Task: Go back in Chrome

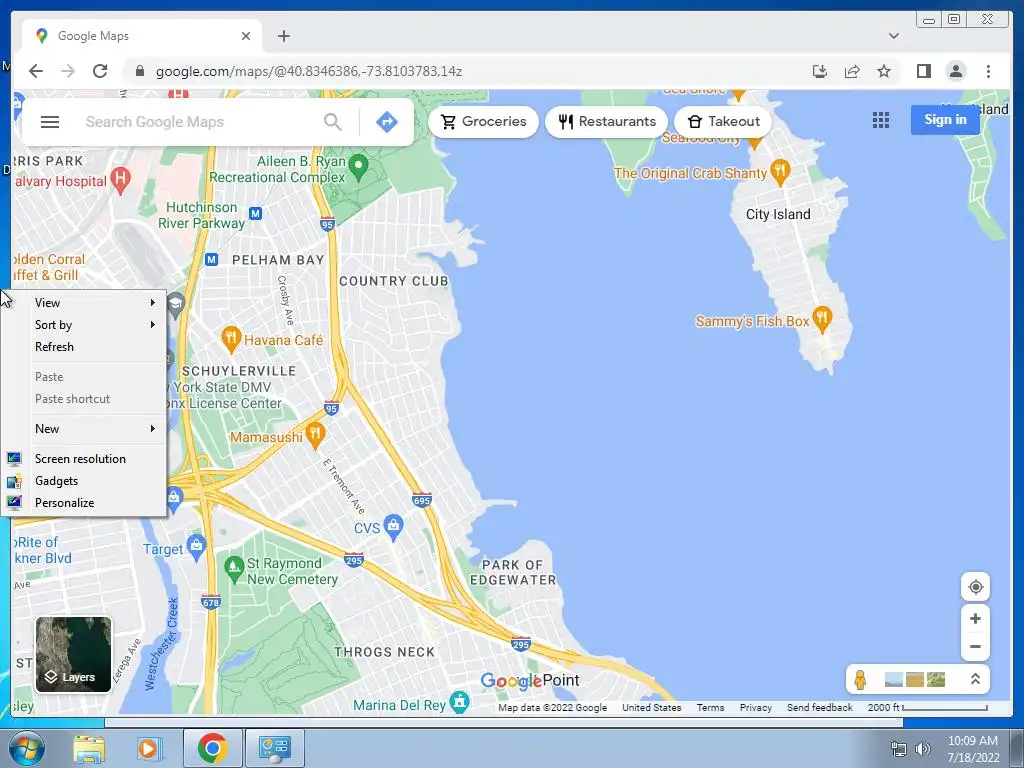Action: [36, 71]
